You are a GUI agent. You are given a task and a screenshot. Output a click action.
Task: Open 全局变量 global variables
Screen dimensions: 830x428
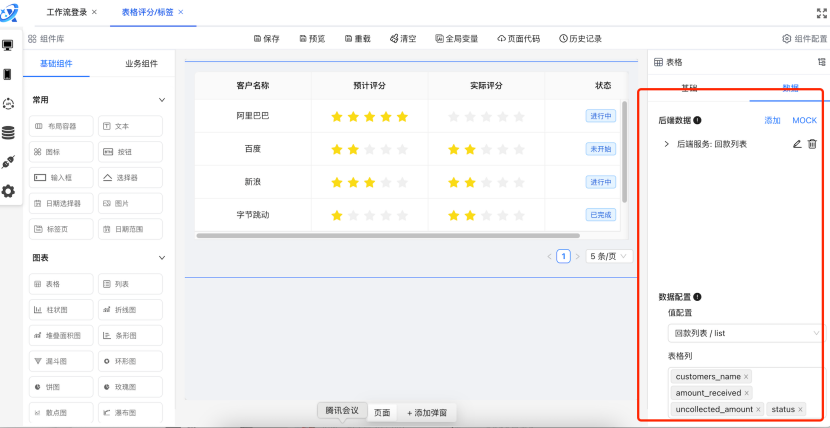(x=457, y=39)
